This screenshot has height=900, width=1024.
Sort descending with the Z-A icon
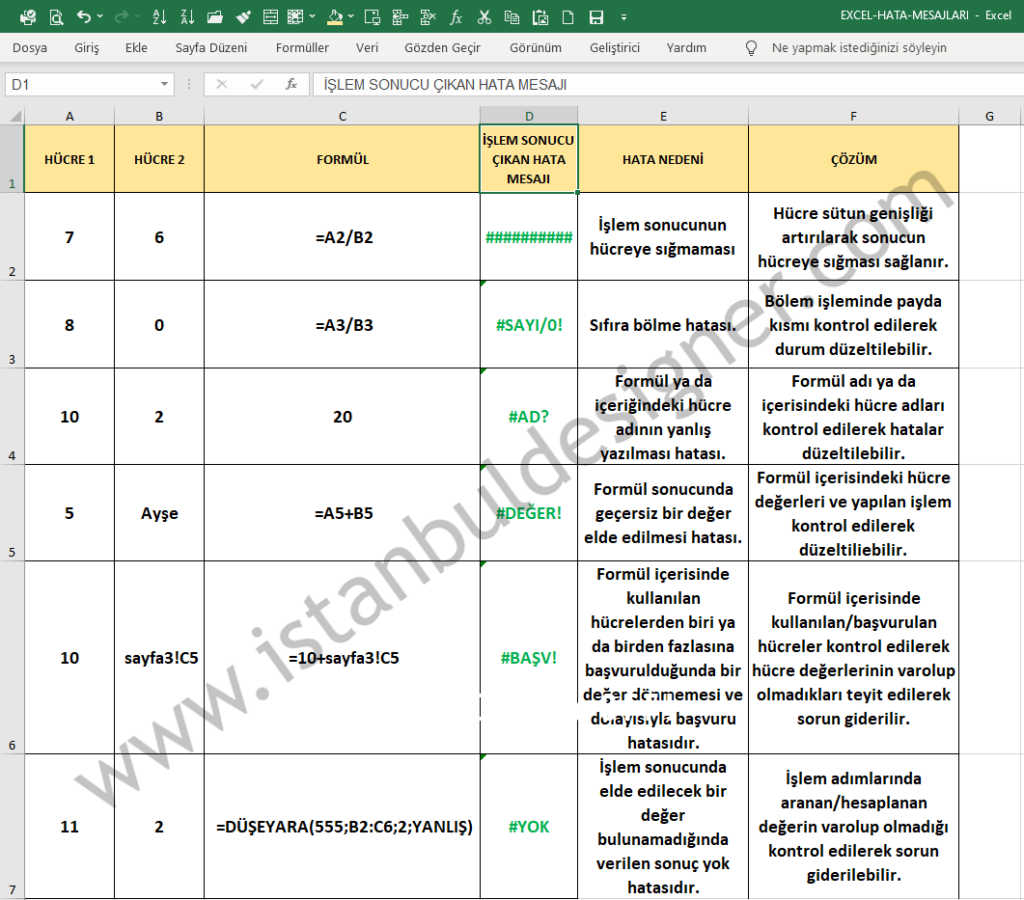(187, 17)
